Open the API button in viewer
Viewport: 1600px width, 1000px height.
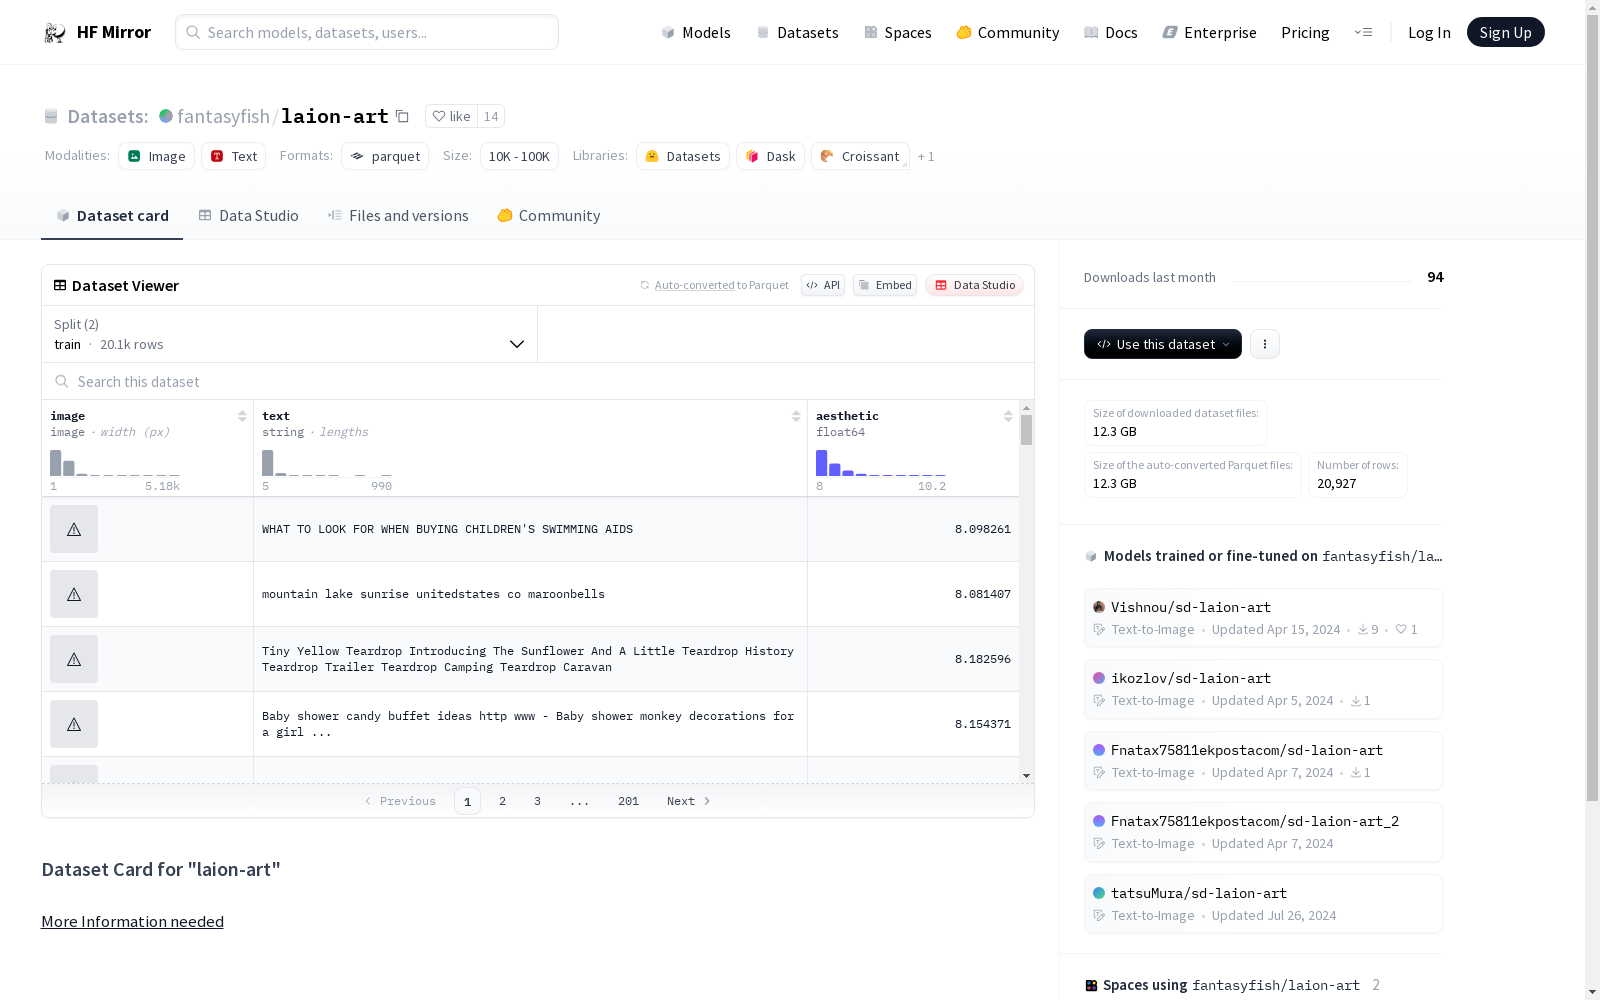coord(823,285)
